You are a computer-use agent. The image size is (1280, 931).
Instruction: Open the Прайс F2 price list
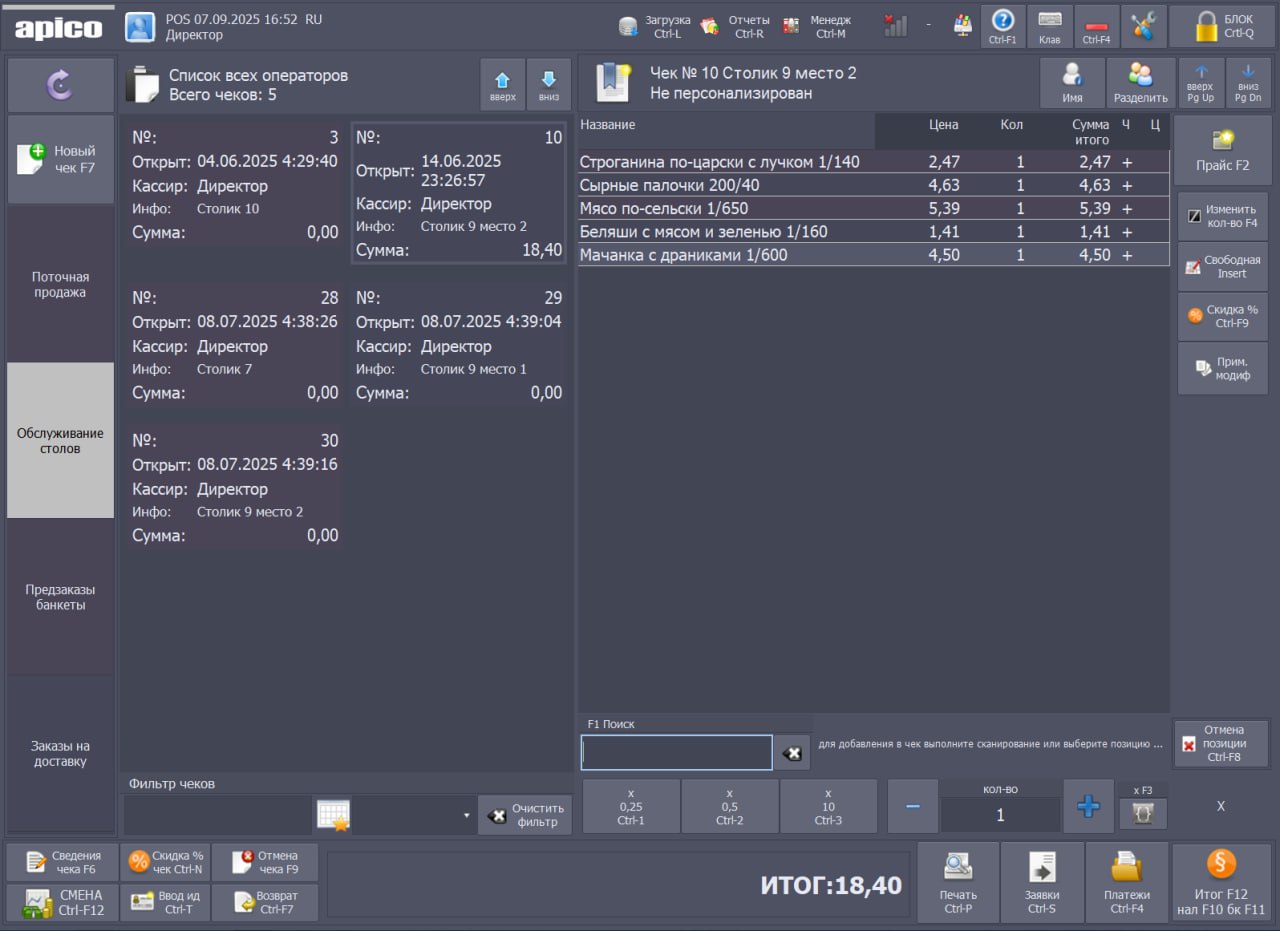coord(1221,150)
